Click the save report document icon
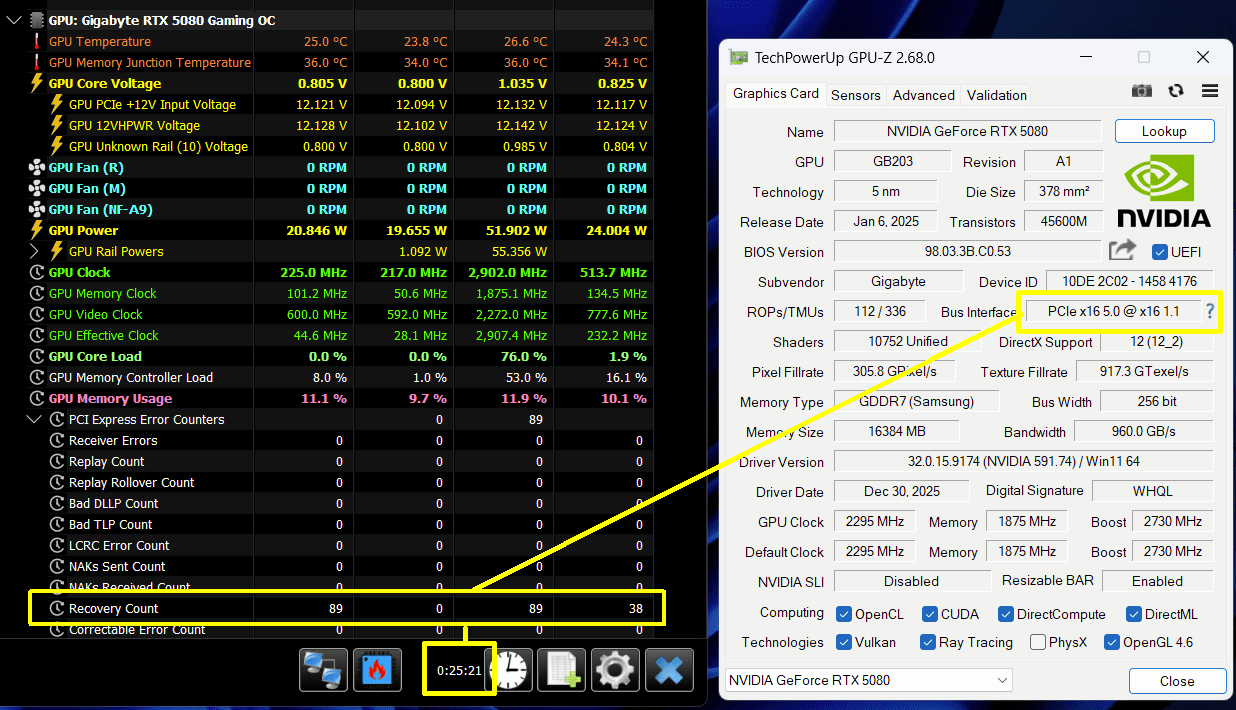Image resolution: width=1236 pixels, height=710 pixels. tap(561, 669)
